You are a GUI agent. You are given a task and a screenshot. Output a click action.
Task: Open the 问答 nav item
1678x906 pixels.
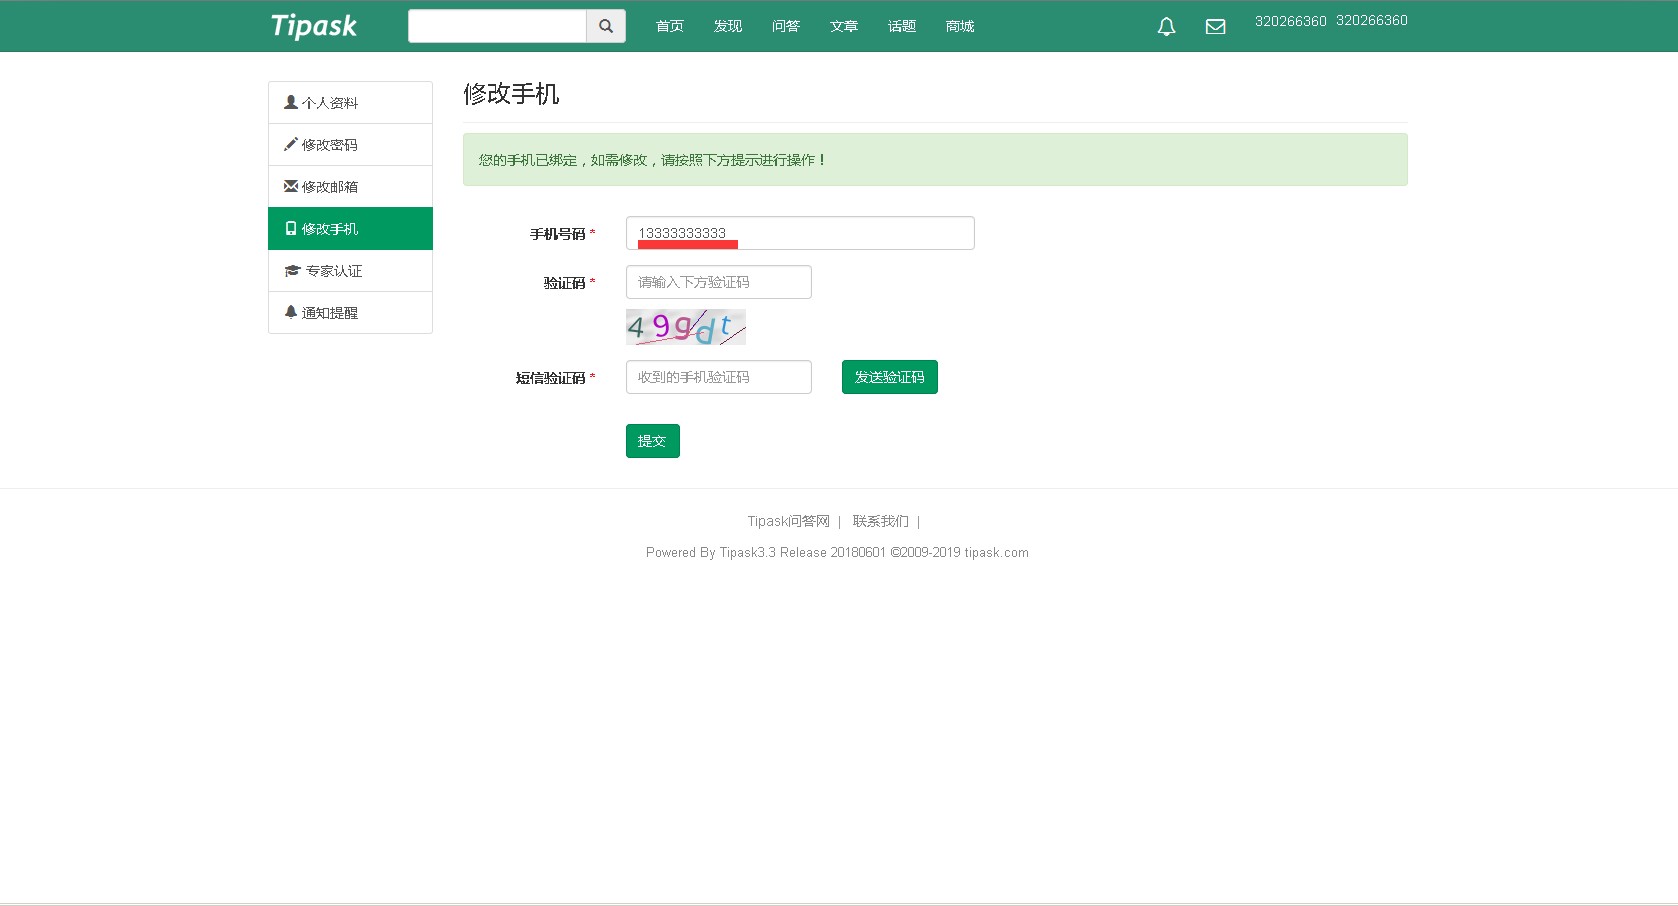[786, 26]
